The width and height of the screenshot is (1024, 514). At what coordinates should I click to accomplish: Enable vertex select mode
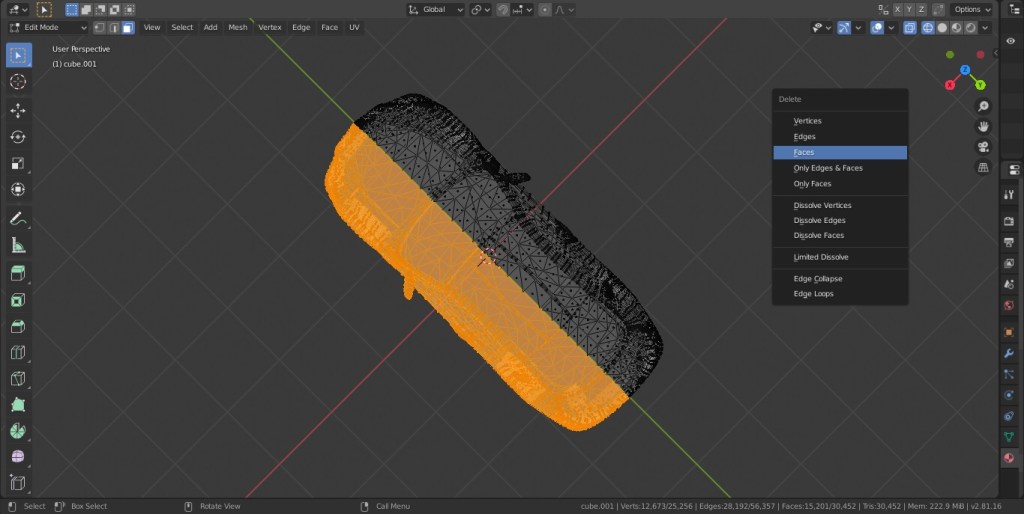tap(99, 28)
